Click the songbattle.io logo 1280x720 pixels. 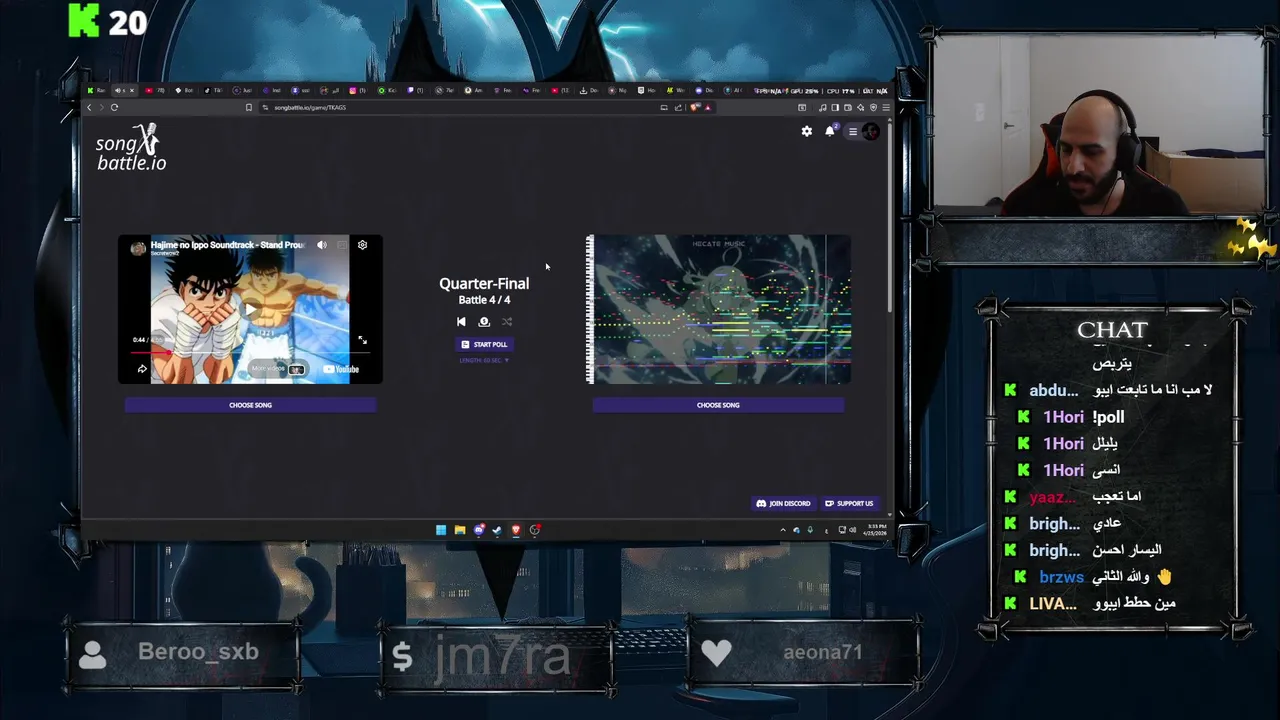[131, 147]
